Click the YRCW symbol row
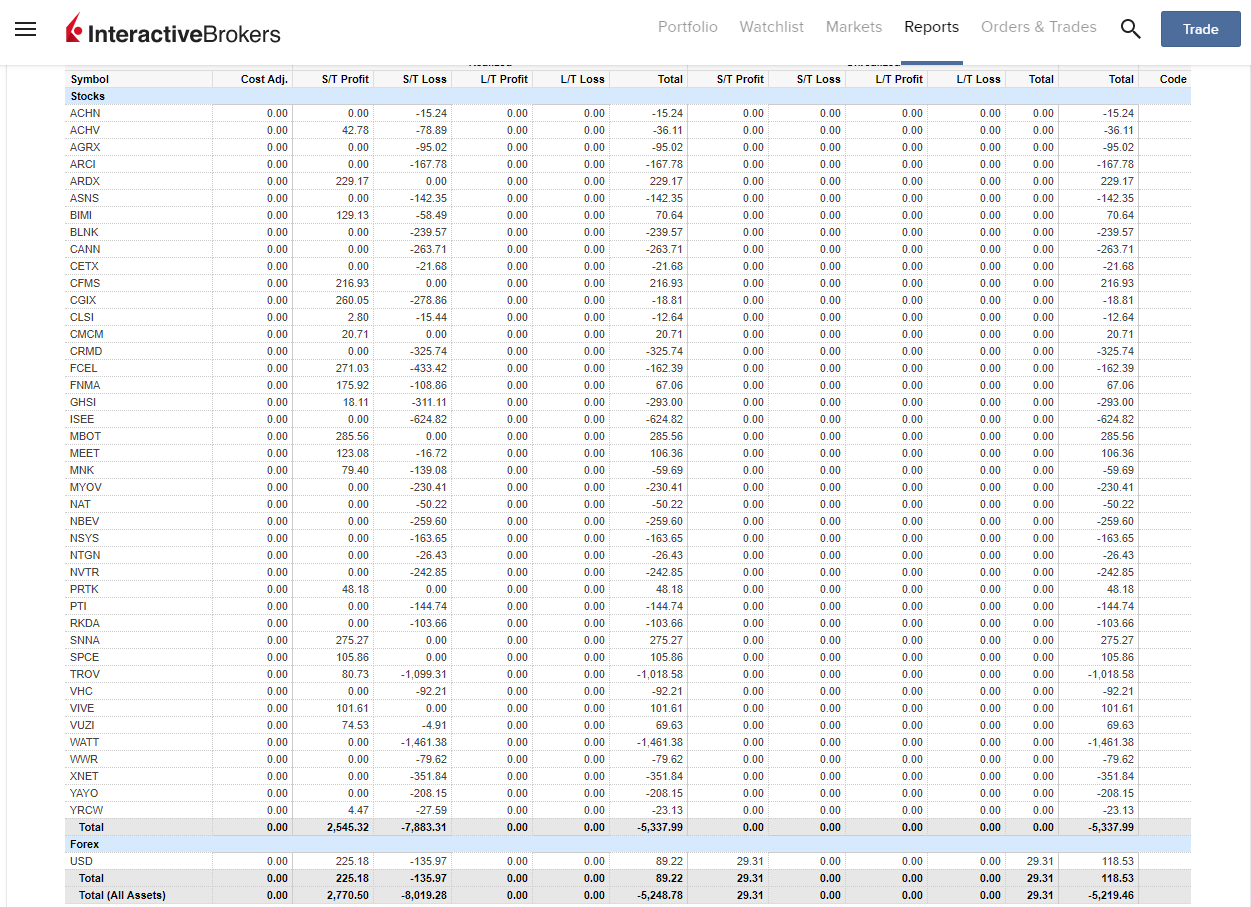This screenshot has height=907, width=1251. click(628, 810)
